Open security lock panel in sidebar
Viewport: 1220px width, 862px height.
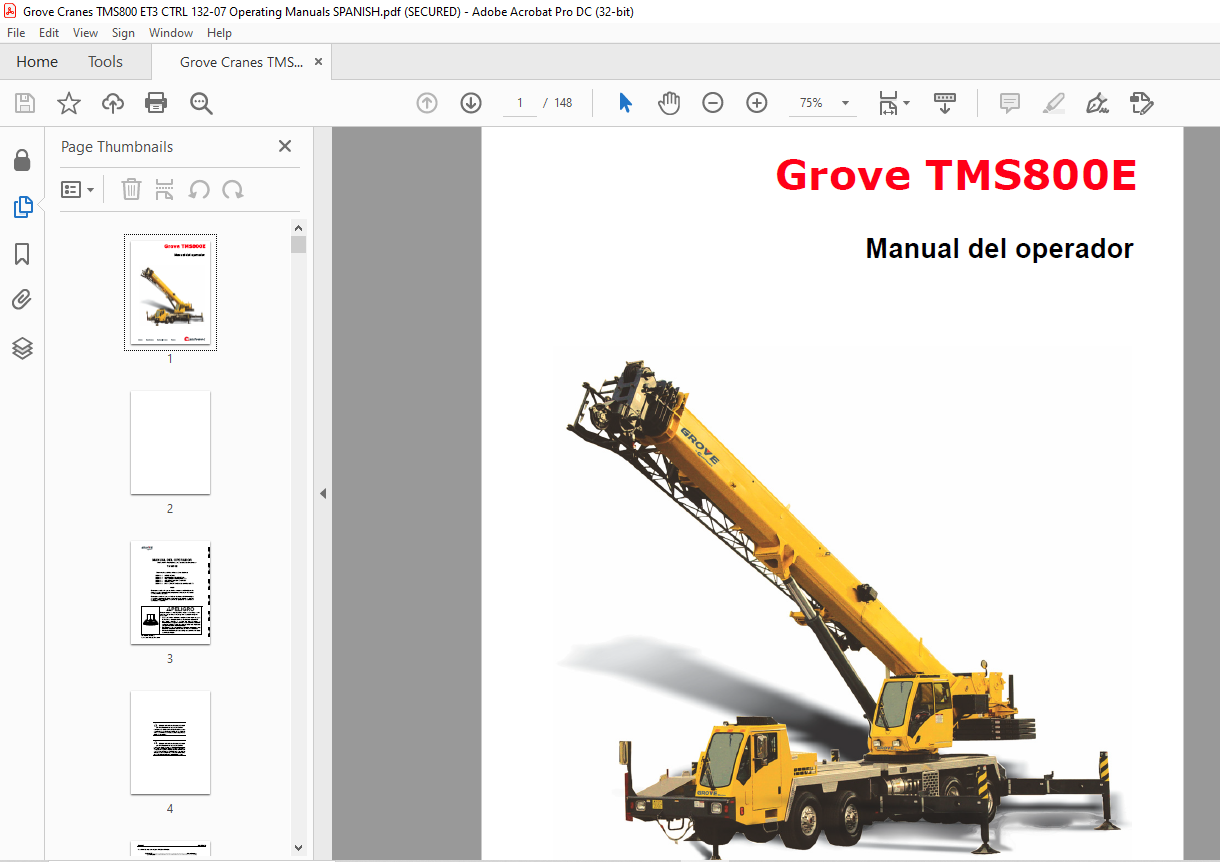point(22,160)
